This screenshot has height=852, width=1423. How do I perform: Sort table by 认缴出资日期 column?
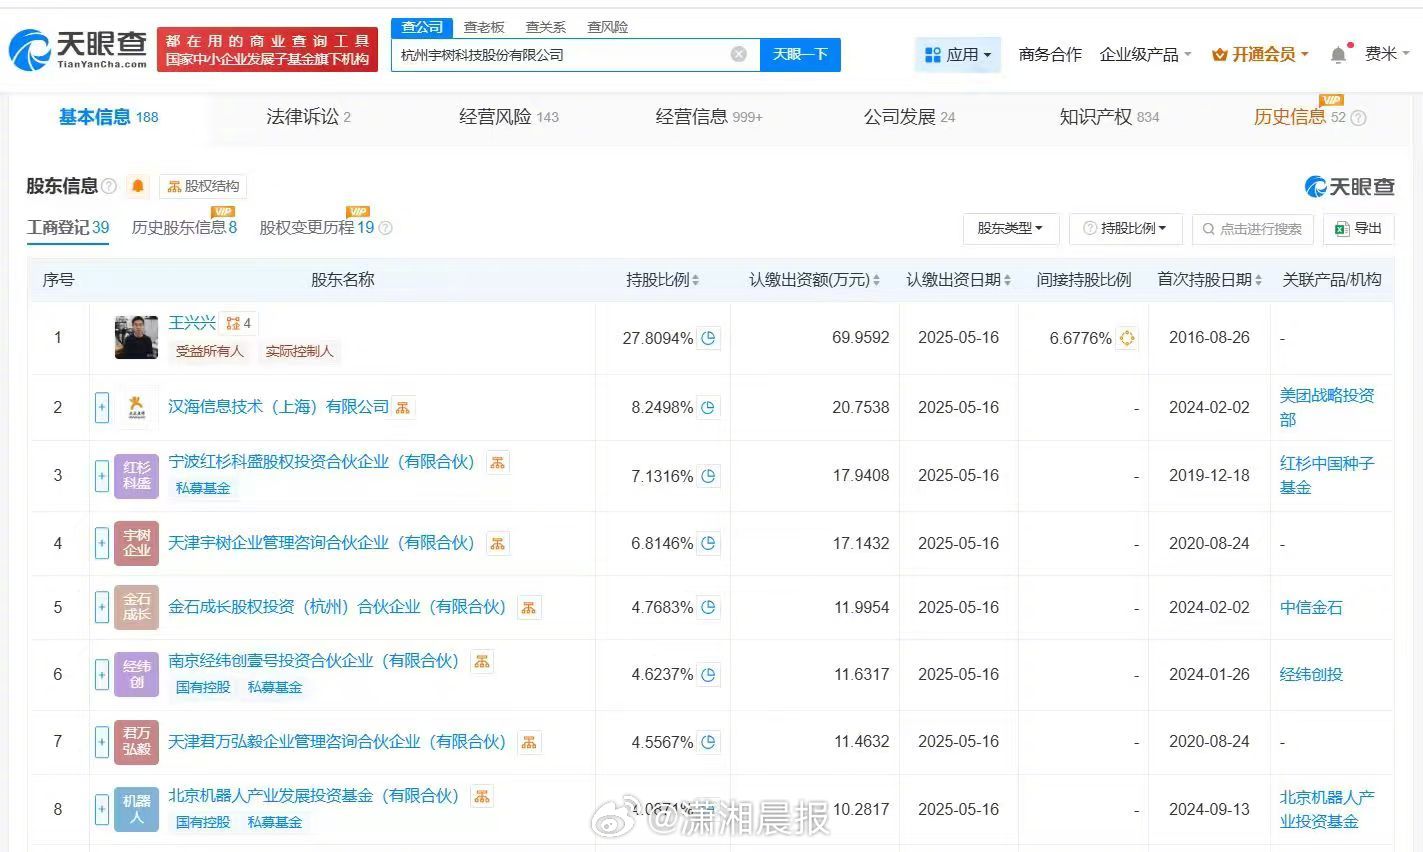click(958, 280)
